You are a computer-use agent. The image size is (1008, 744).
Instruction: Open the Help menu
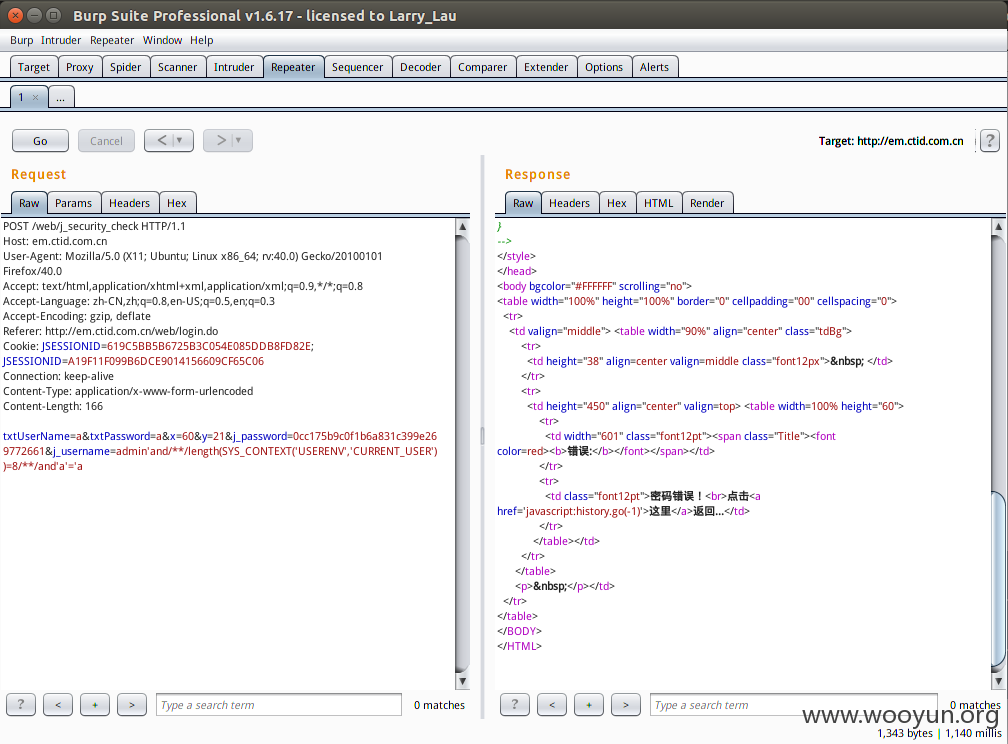[x=201, y=40]
